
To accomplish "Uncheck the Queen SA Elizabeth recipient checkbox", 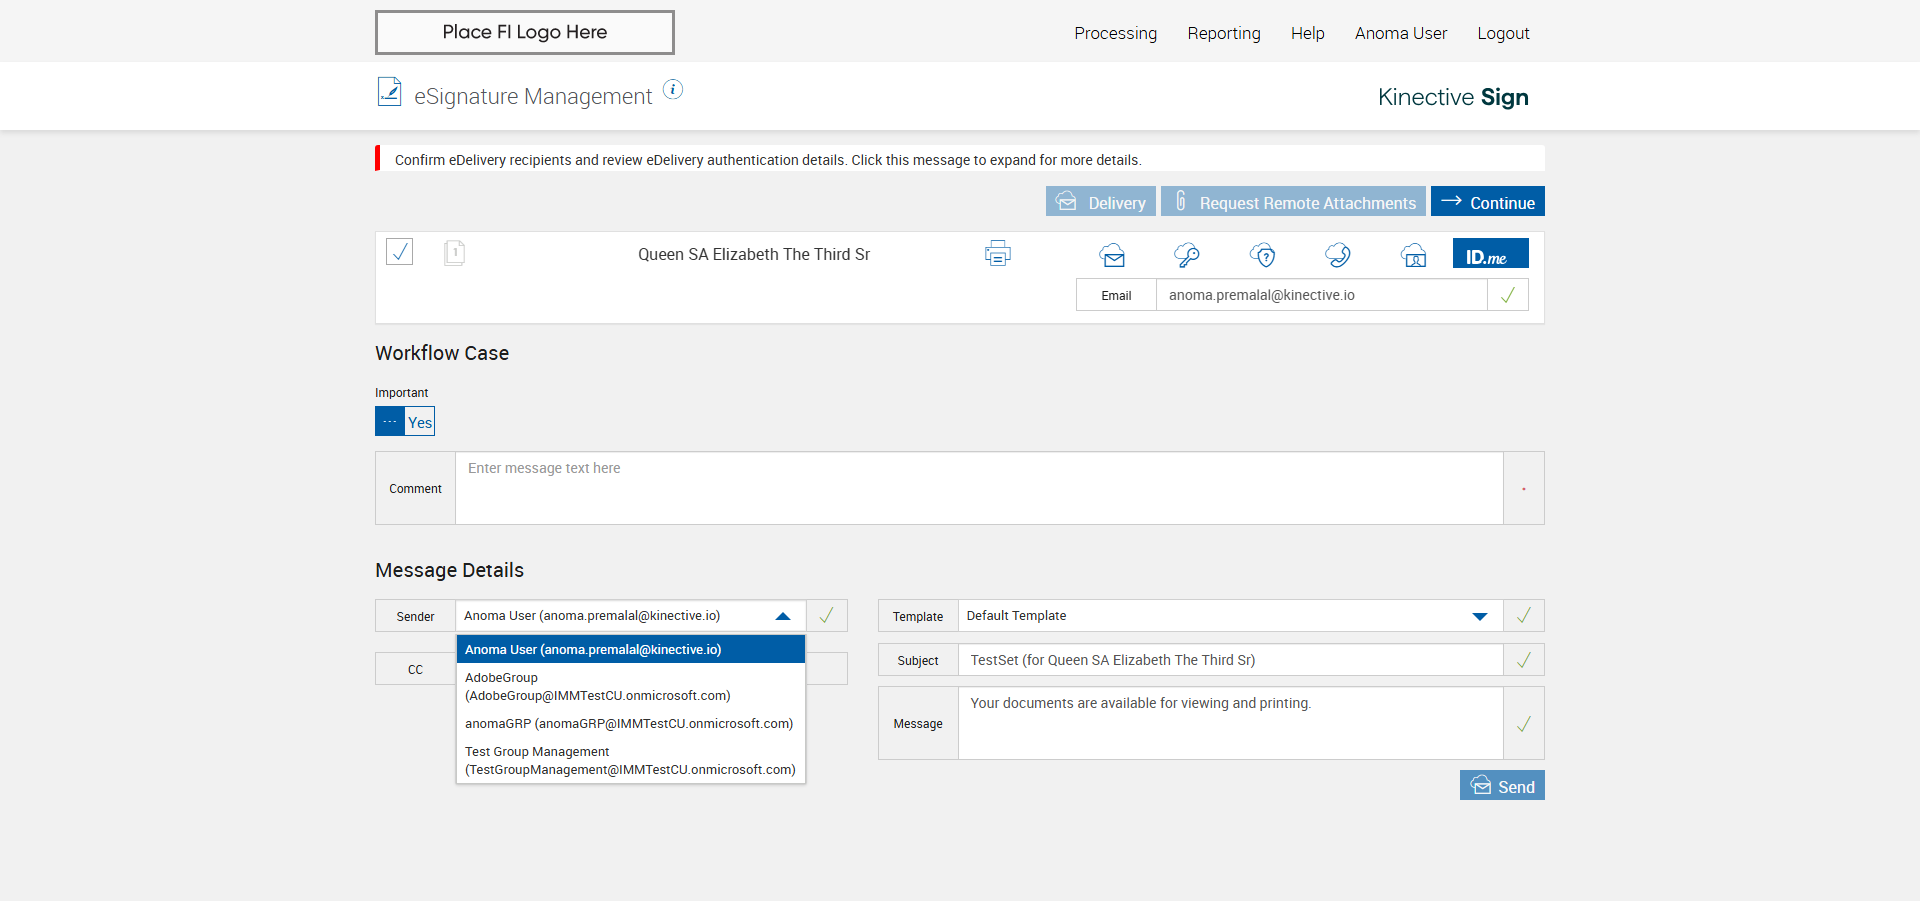I will (x=400, y=252).
